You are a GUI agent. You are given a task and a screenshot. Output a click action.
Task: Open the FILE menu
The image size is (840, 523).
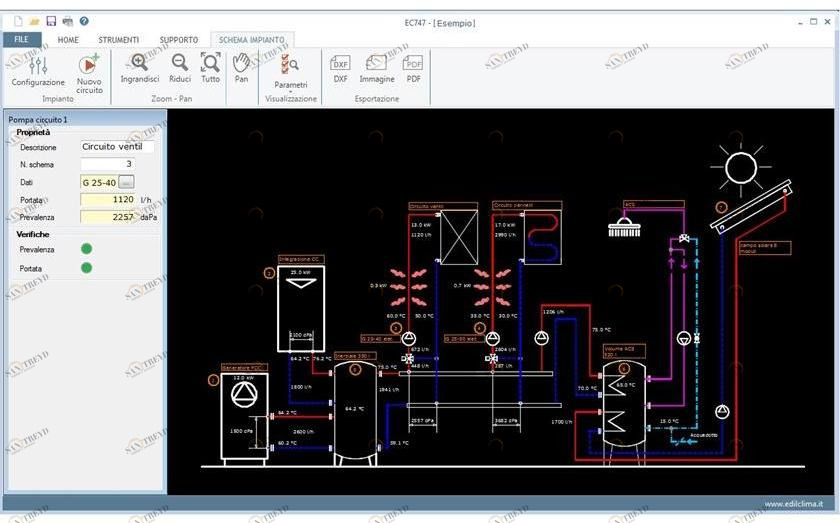pyautogui.click(x=21, y=40)
